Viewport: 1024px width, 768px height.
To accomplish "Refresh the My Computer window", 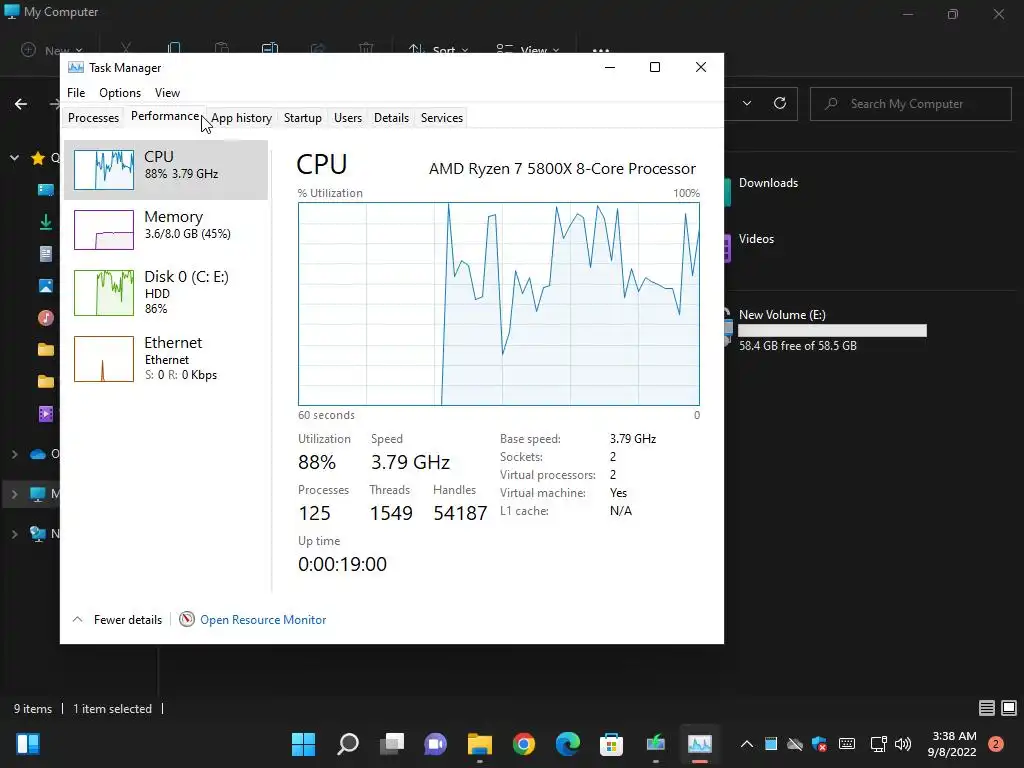I will coord(780,103).
